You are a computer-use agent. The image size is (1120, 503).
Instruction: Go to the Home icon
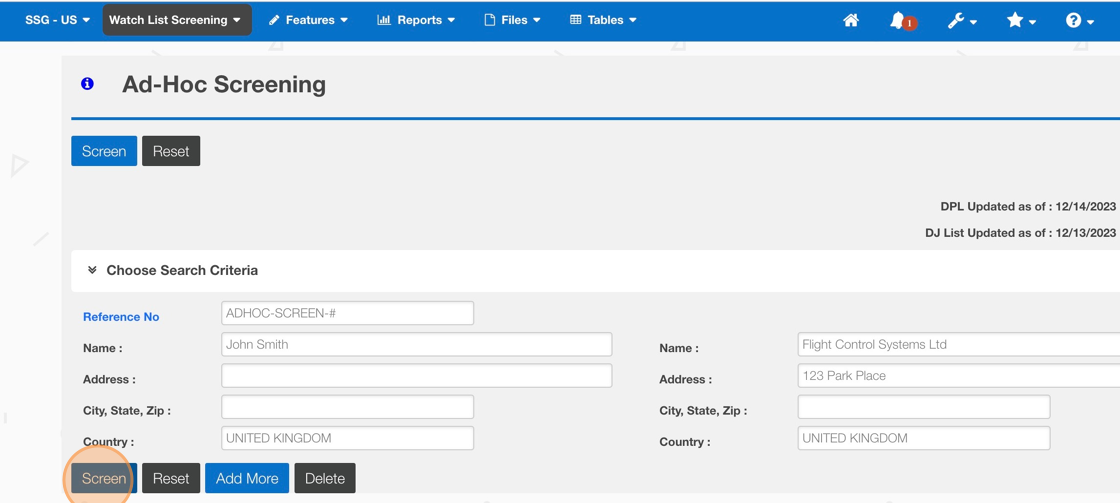(851, 21)
